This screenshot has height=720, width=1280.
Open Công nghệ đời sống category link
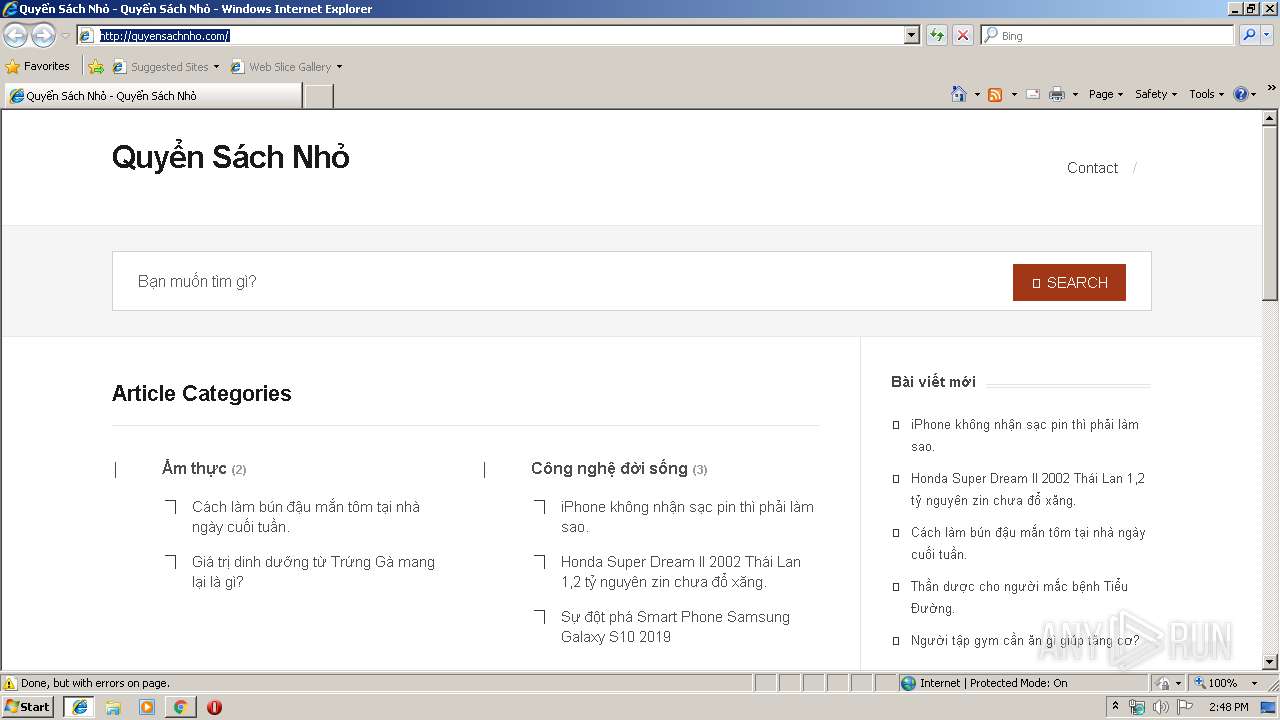[609, 468]
